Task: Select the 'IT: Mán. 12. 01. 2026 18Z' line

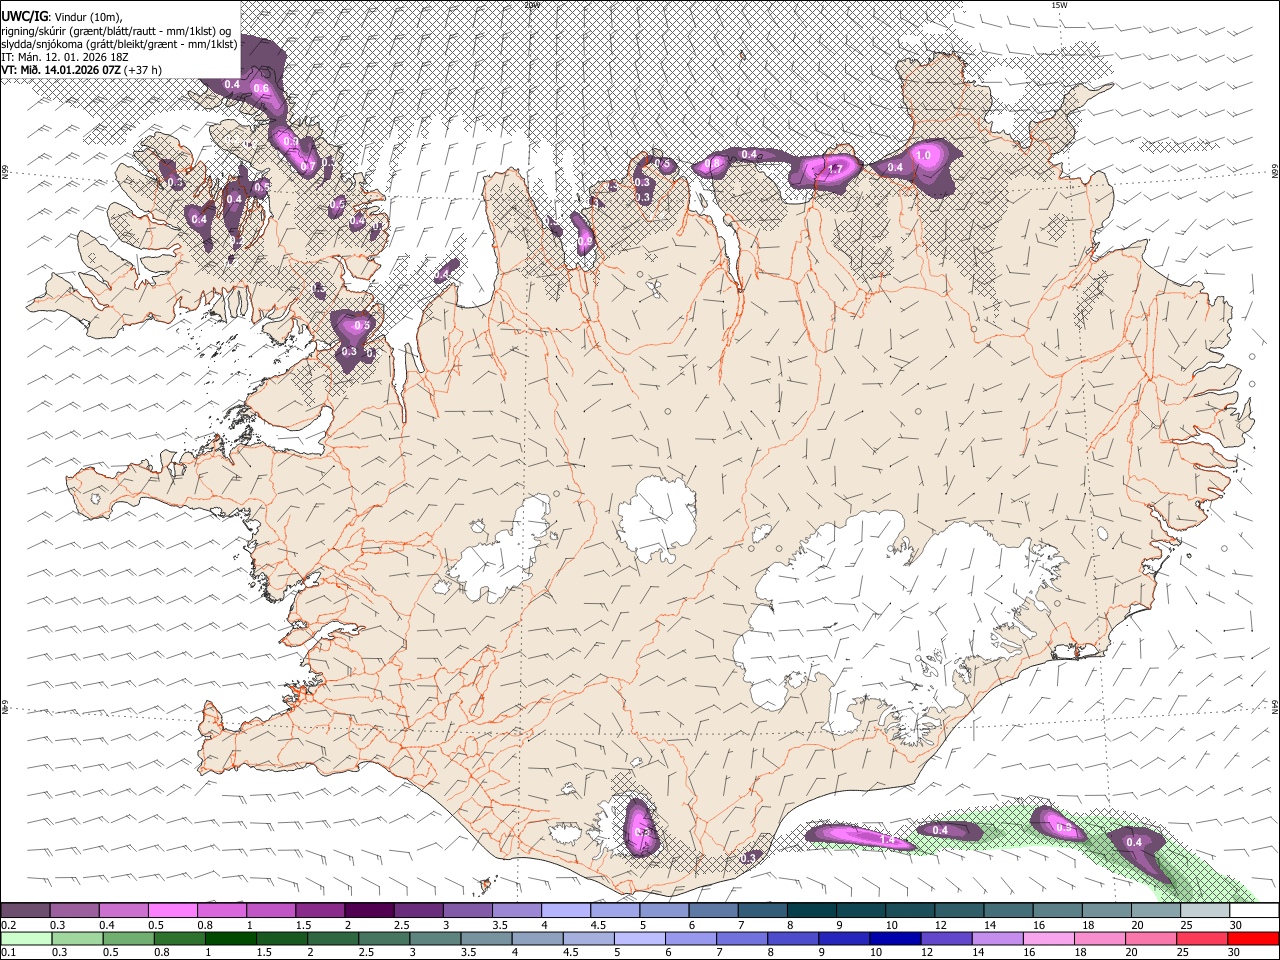Action: point(65,57)
